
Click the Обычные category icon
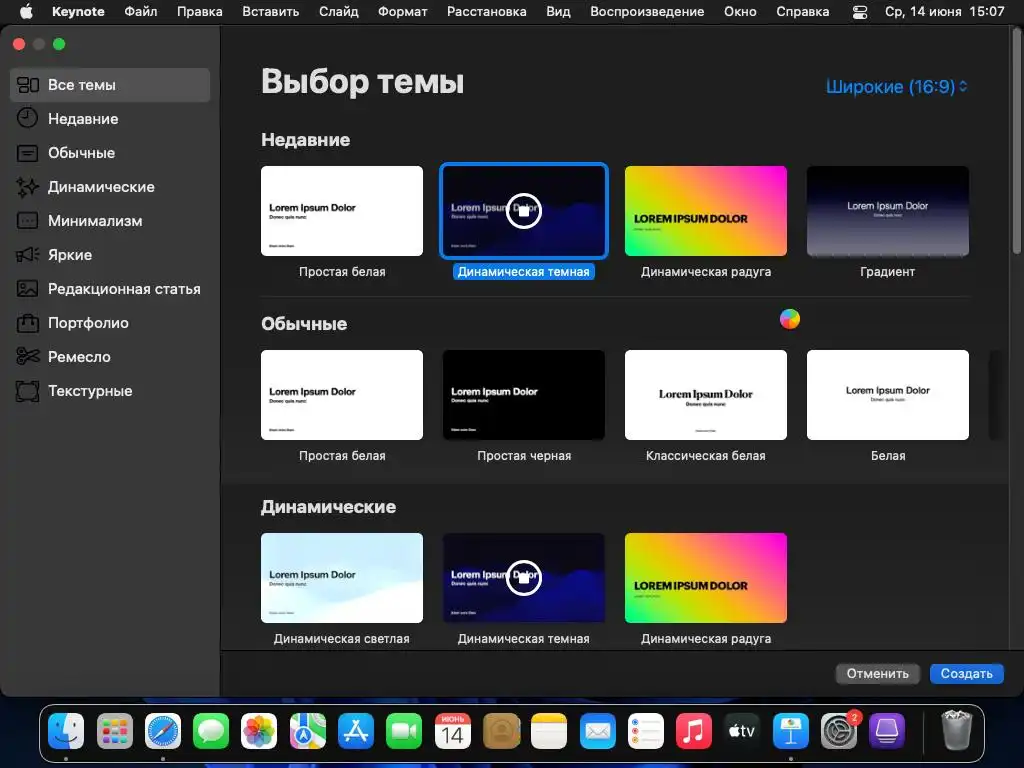(x=27, y=153)
